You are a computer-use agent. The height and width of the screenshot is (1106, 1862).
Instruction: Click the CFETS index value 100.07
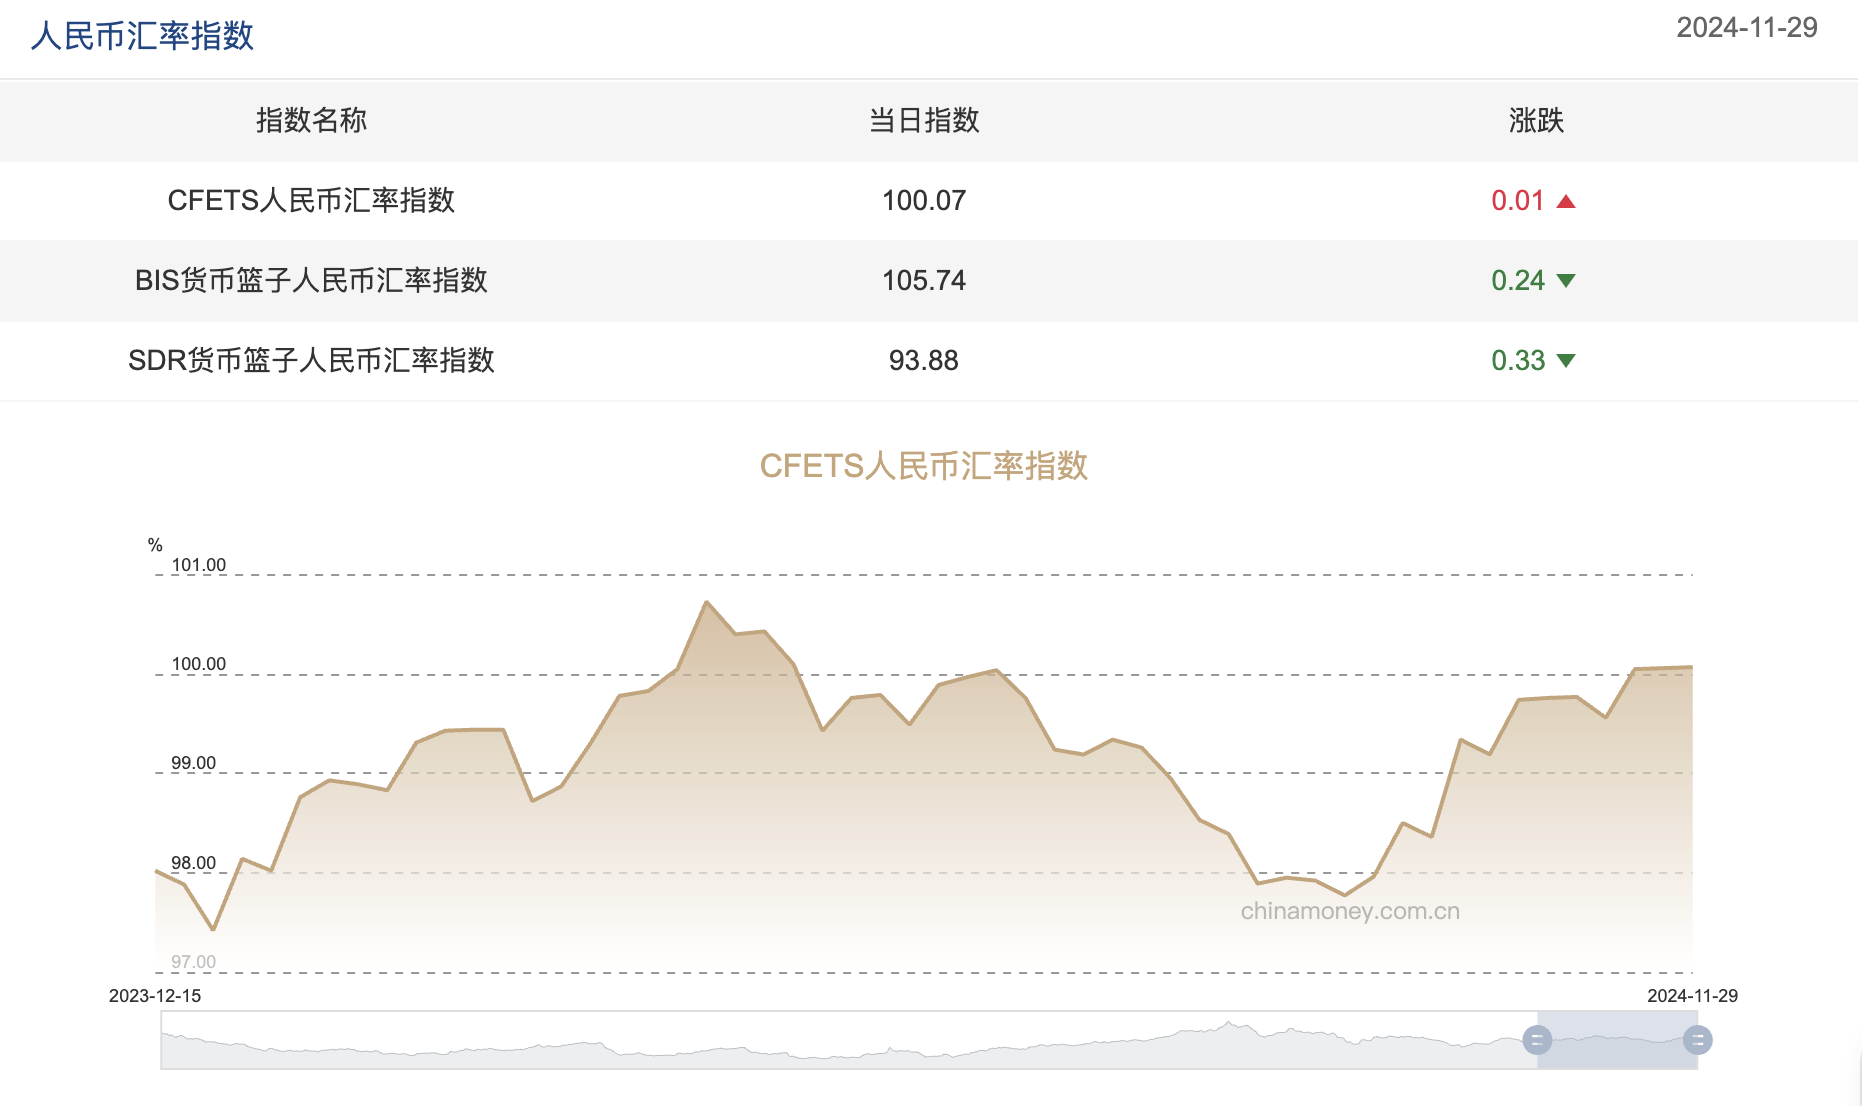point(924,200)
